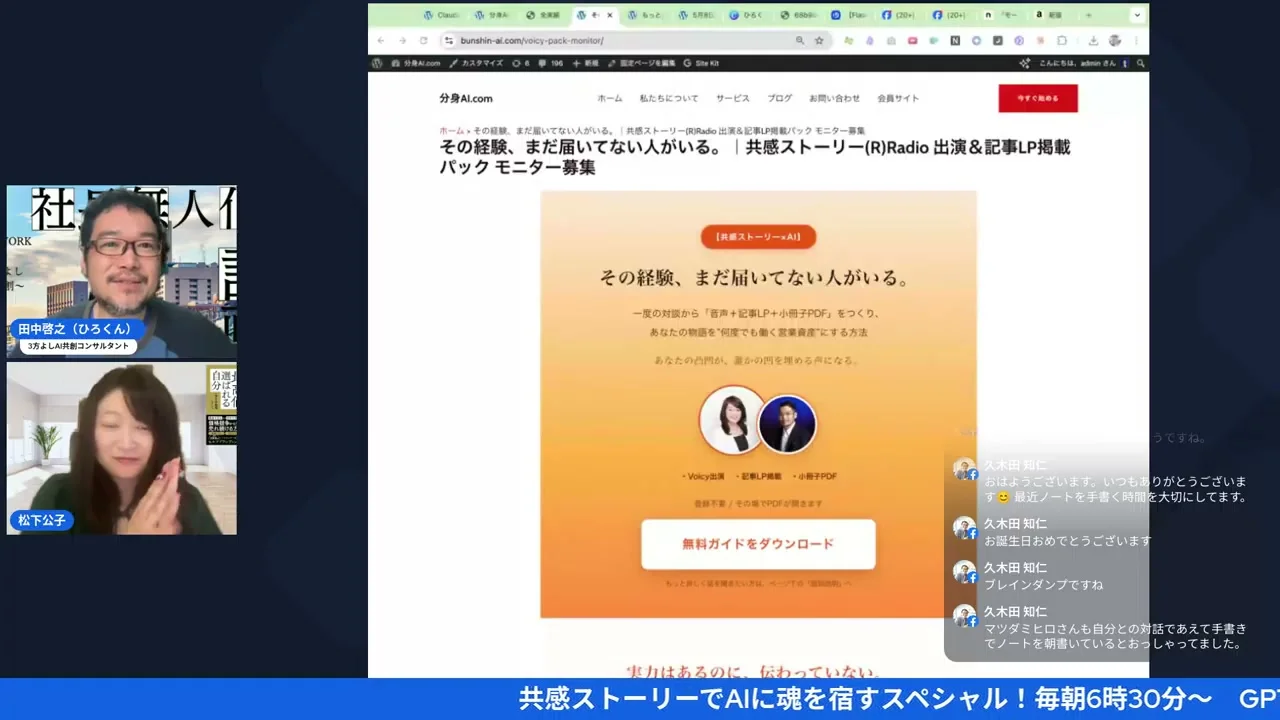Image resolution: width=1280 pixels, height=720 pixels.
Task: Click the WordPress logo in the admin bar
Action: pos(377,63)
